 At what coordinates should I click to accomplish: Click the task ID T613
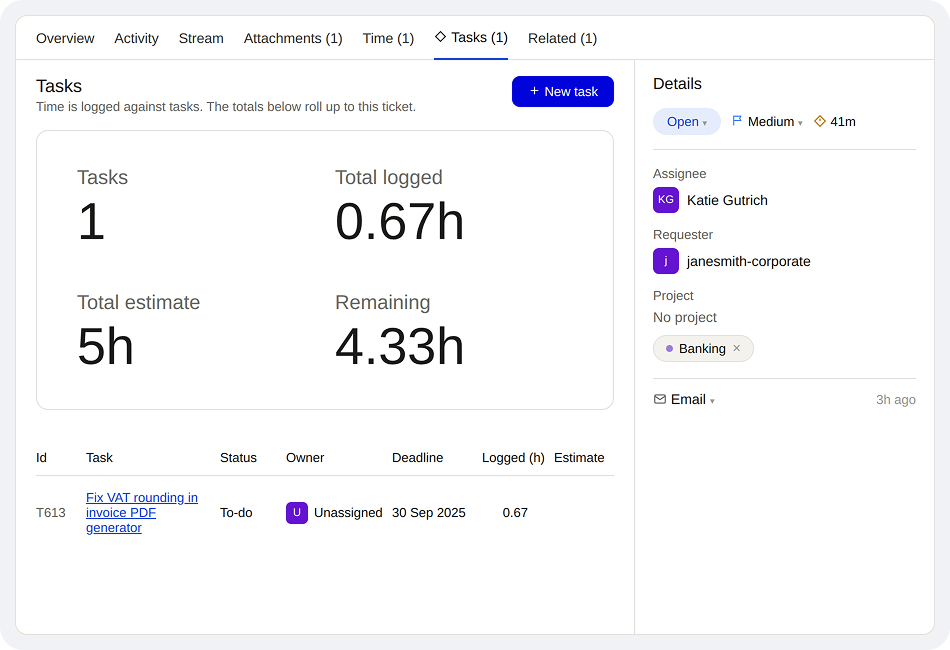tap(51, 513)
